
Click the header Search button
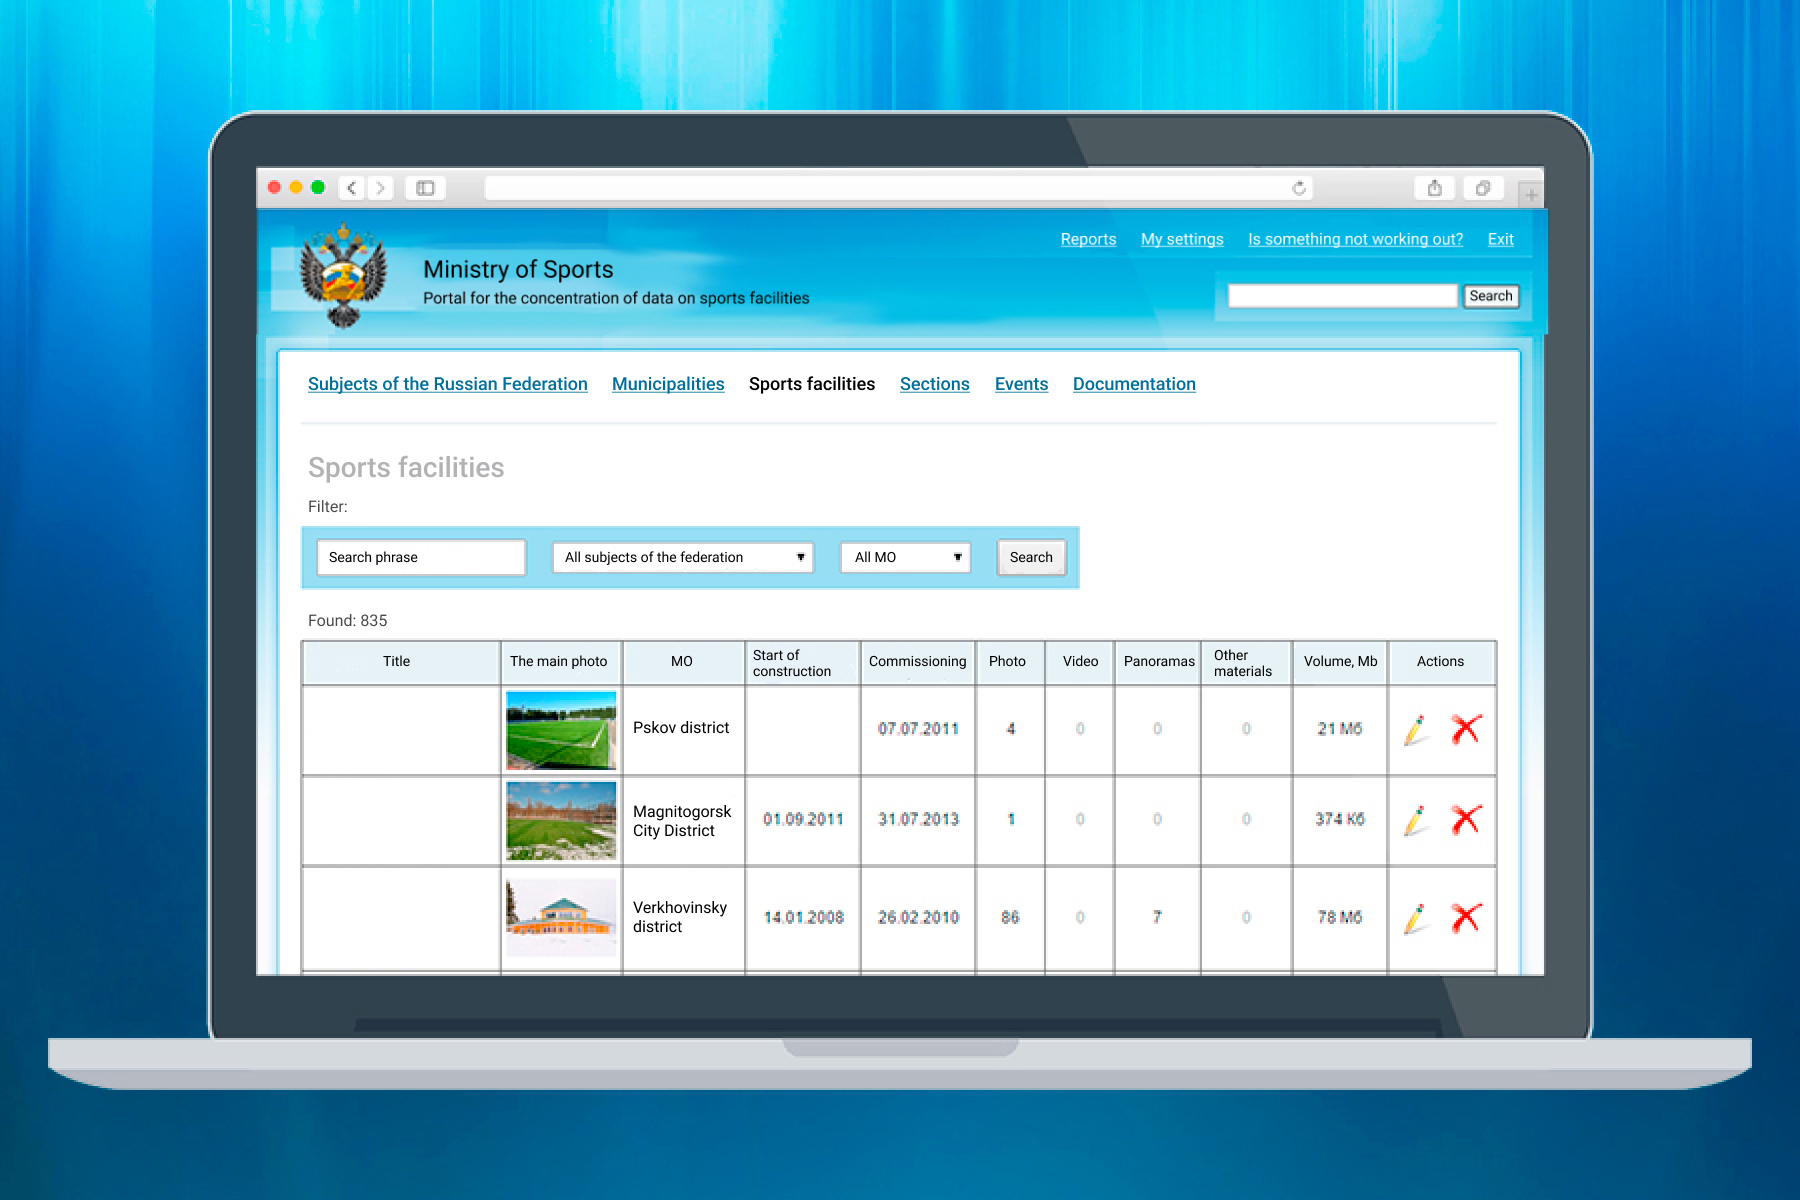[1491, 296]
